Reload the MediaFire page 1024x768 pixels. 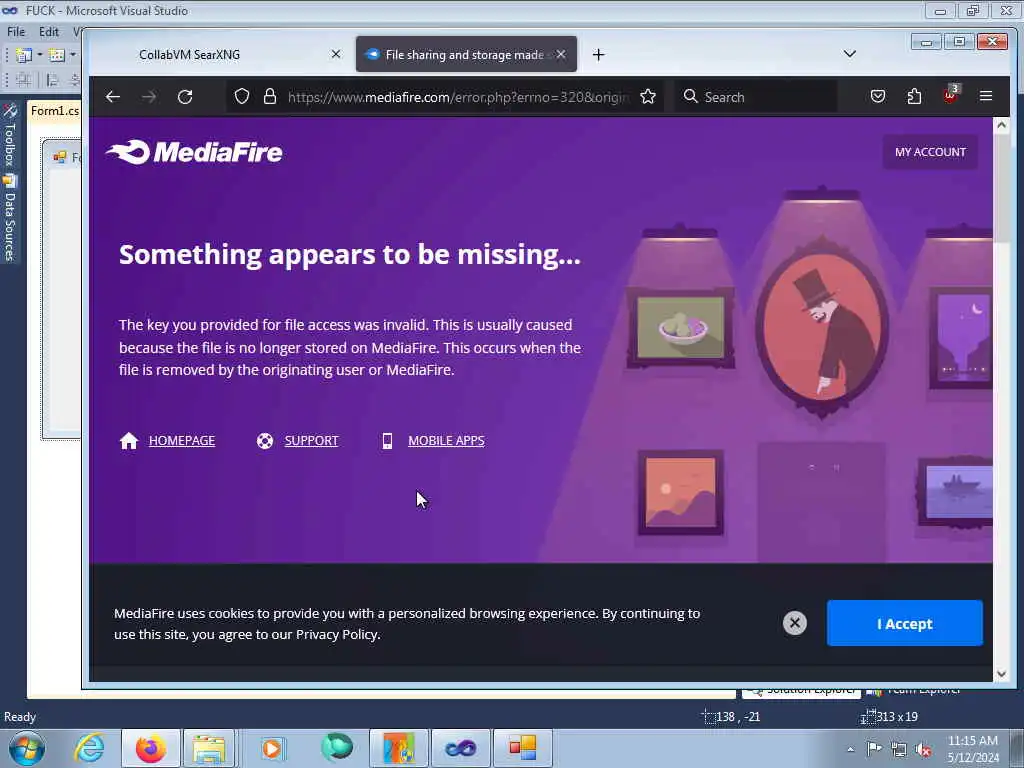tap(185, 97)
